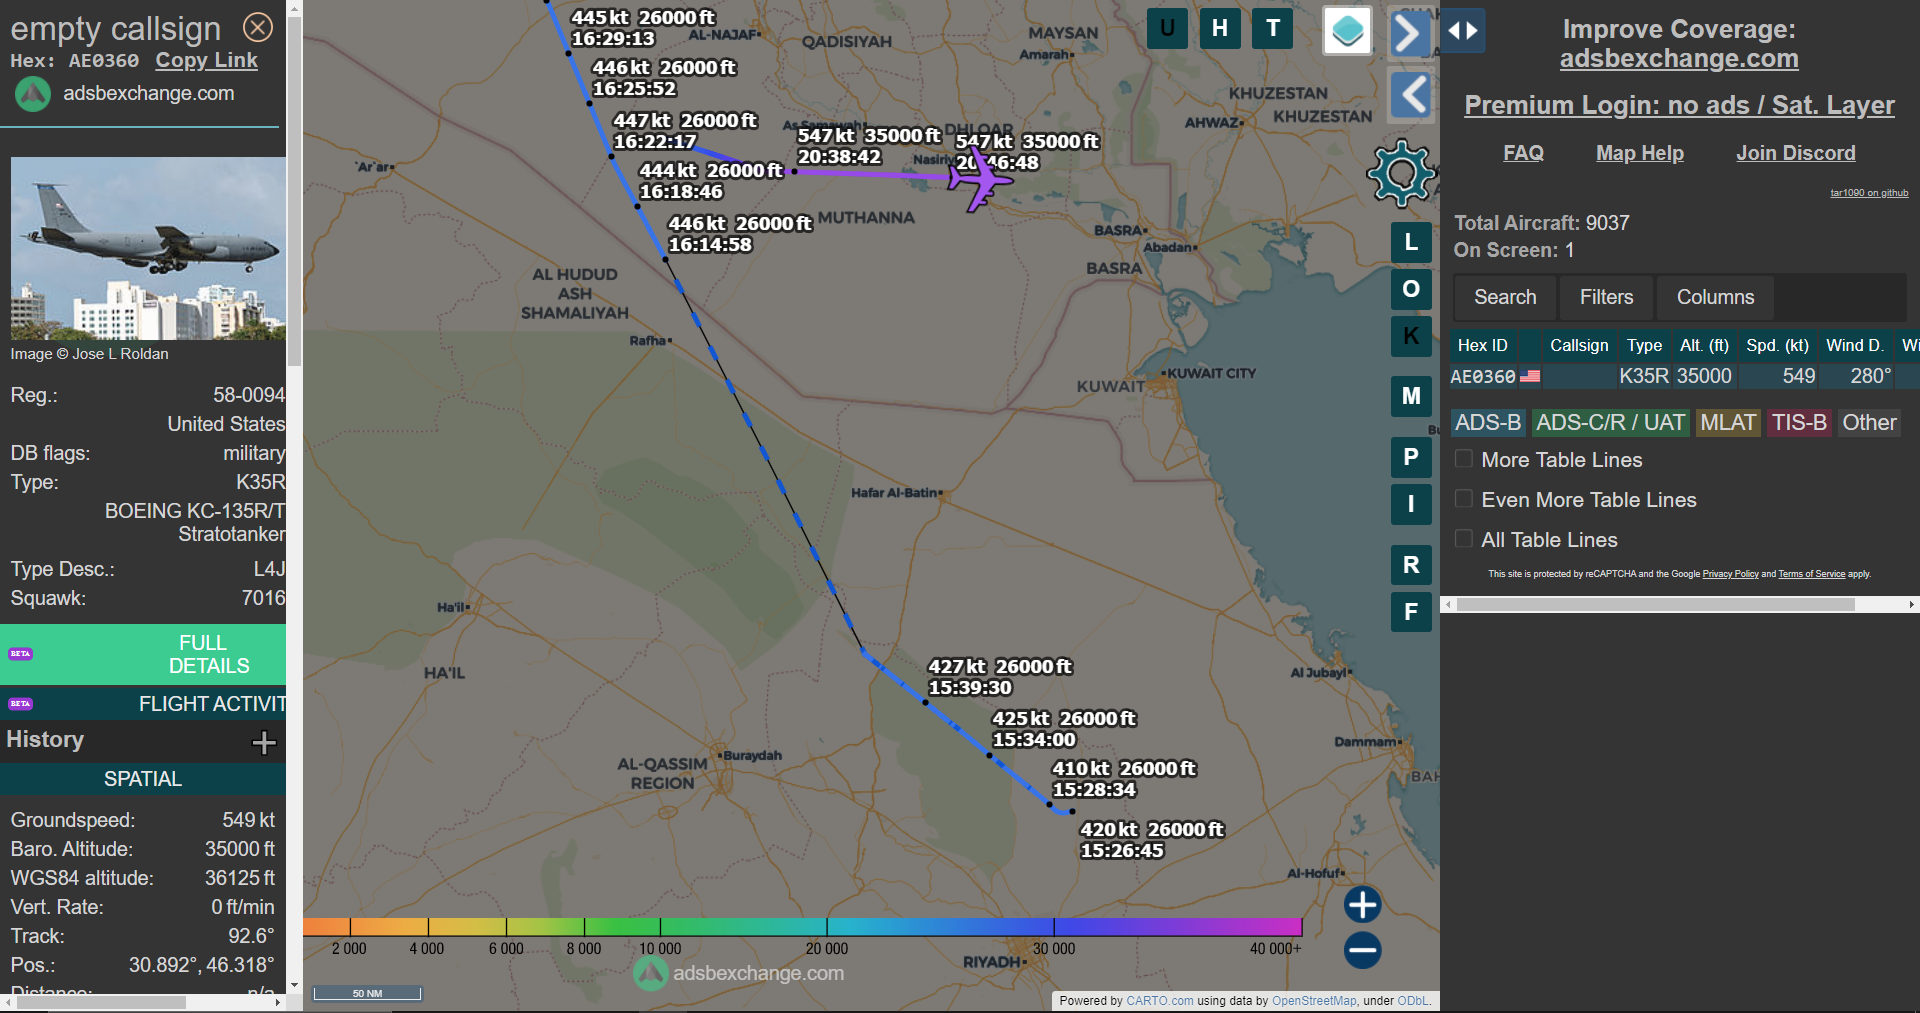The image size is (1920, 1013).
Task: Zoom out the map with the minus button
Action: 1362,950
